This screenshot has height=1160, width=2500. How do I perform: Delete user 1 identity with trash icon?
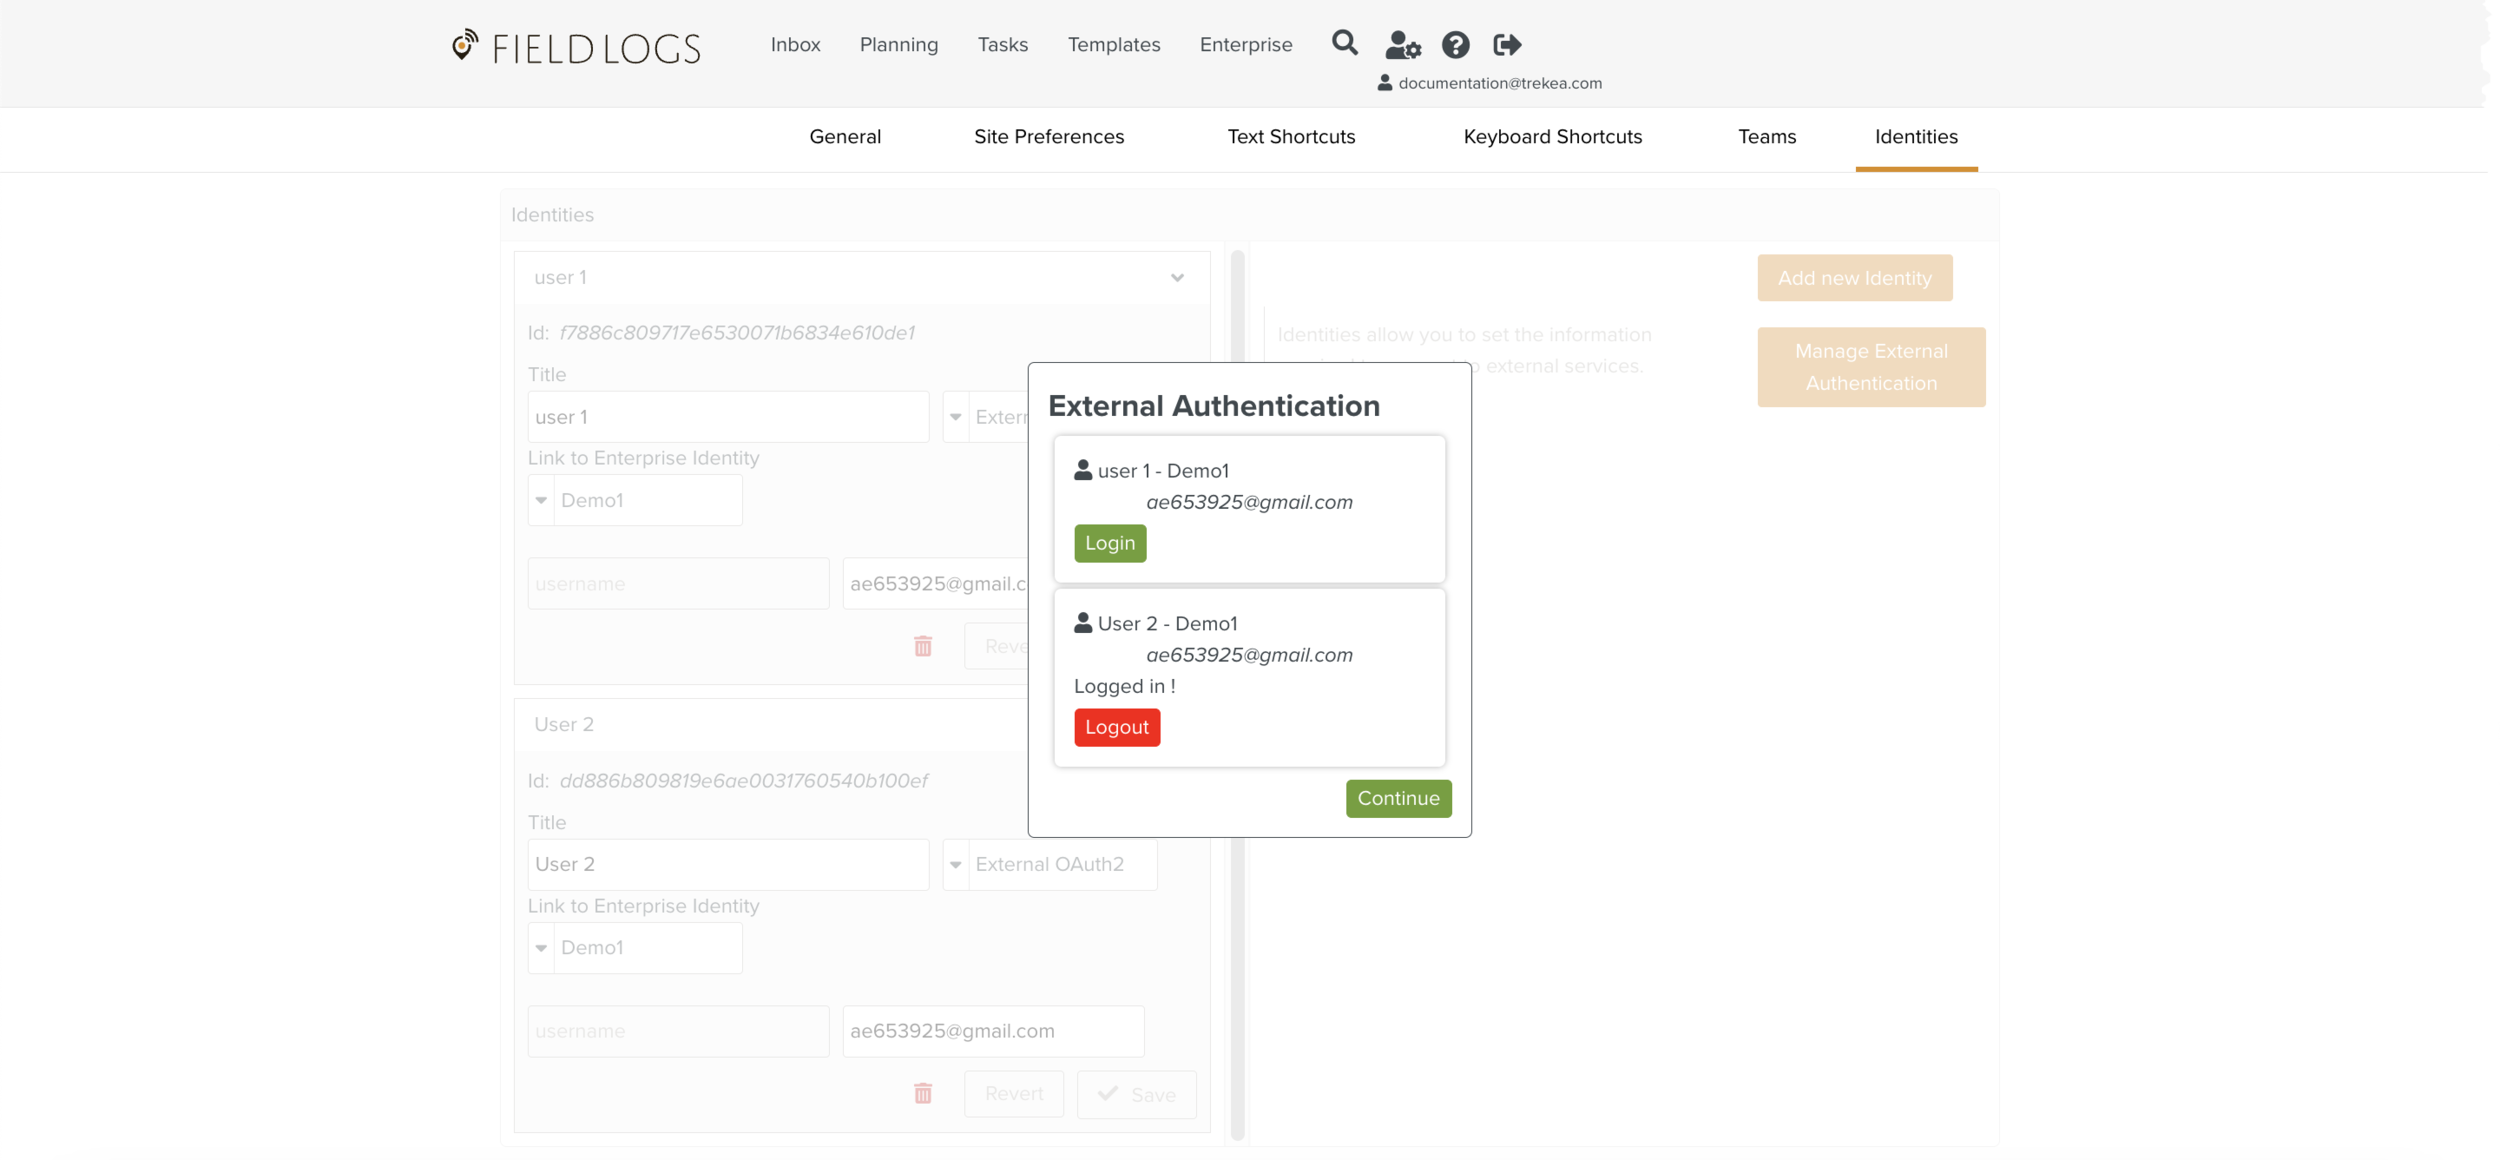[x=923, y=646]
